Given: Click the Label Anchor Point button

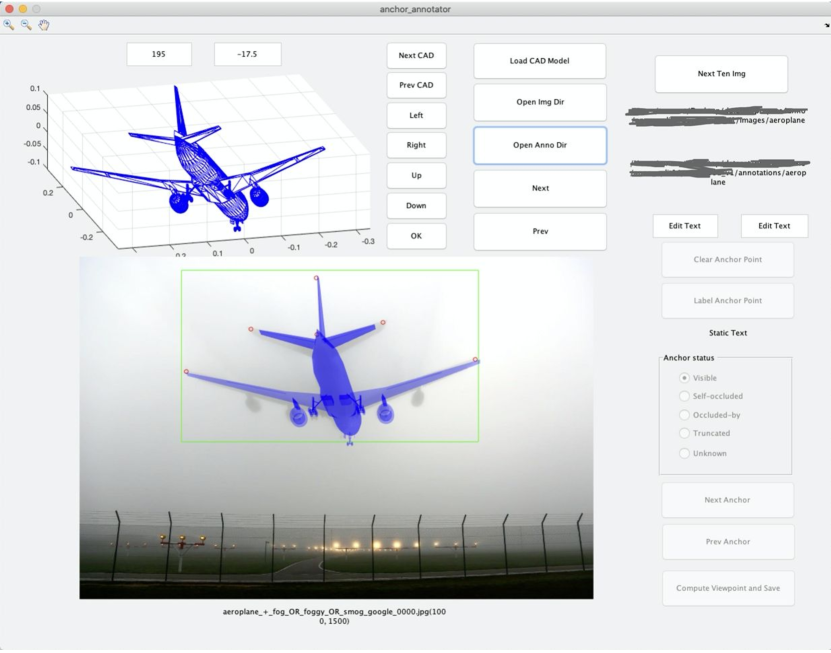Looking at the screenshot, I should (728, 301).
